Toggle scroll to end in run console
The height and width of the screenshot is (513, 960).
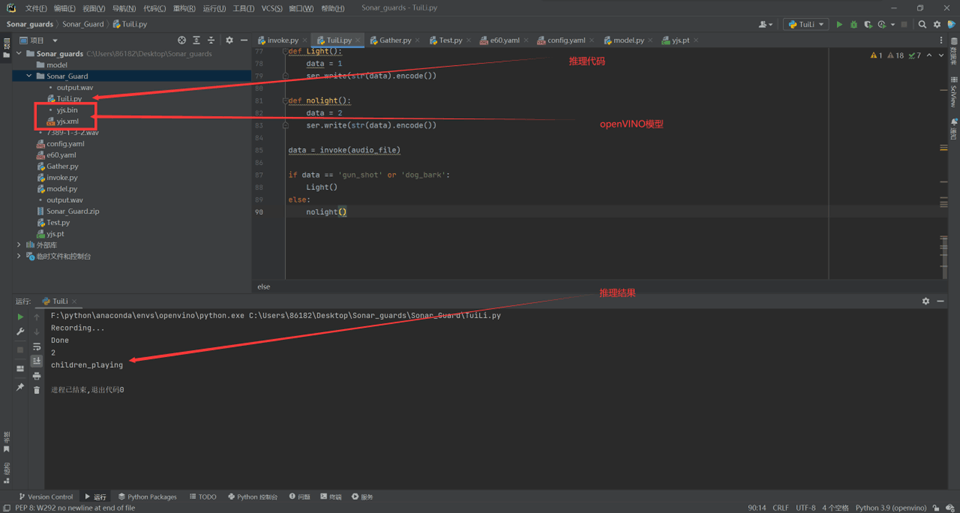click(x=37, y=361)
